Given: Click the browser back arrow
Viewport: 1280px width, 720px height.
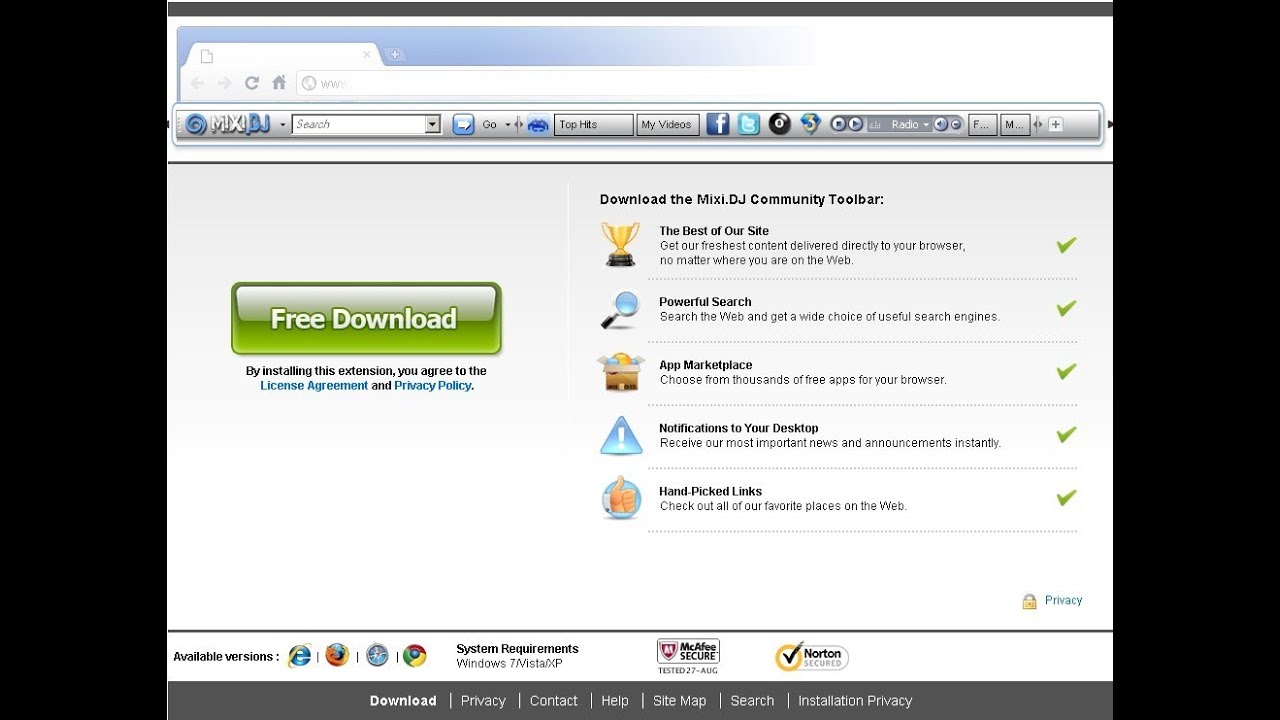Looking at the screenshot, I should pyautogui.click(x=197, y=83).
